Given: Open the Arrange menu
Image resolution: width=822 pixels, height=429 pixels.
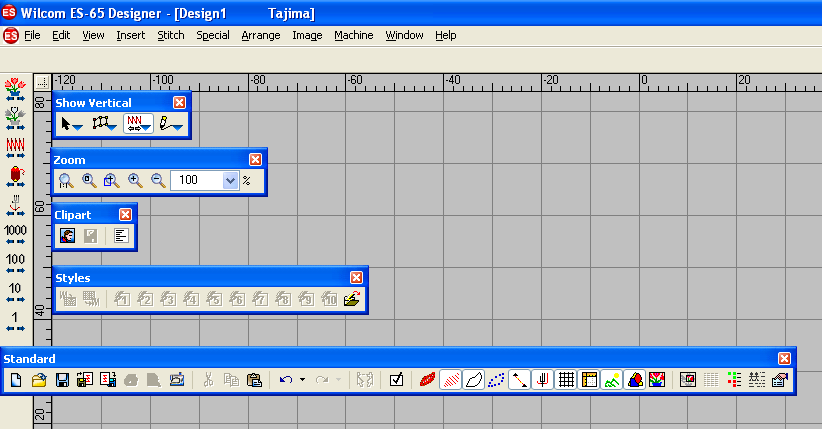Looking at the screenshot, I should (261, 35).
